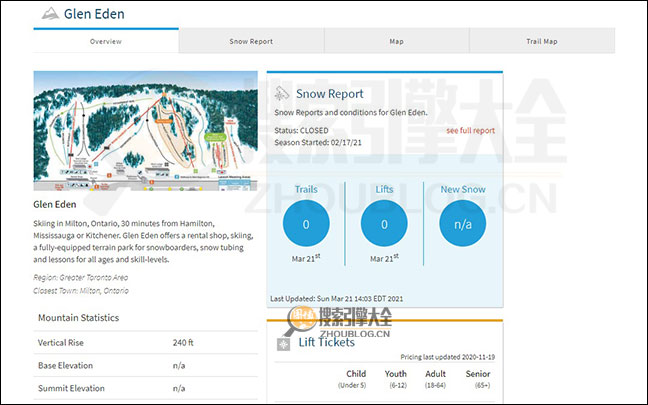Viewport: 648px width, 405px height.
Task: Open the Trail Map tab
Action: [542, 41]
